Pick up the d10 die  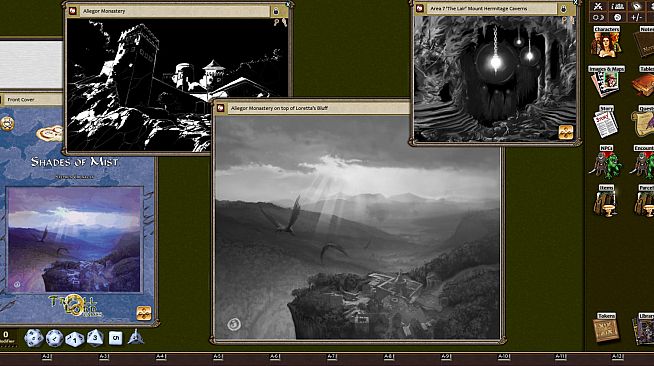tap(75, 339)
